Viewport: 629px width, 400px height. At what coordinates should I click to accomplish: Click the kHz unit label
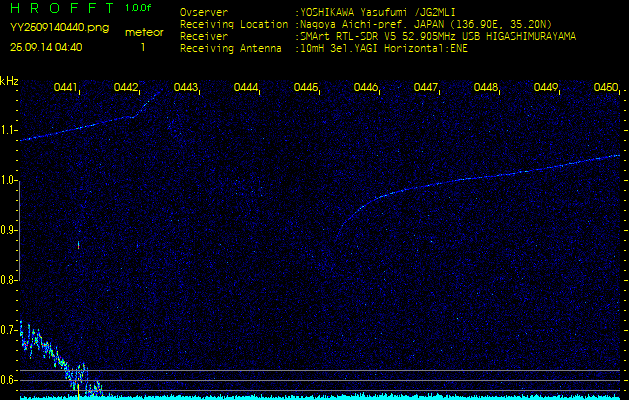(9, 80)
